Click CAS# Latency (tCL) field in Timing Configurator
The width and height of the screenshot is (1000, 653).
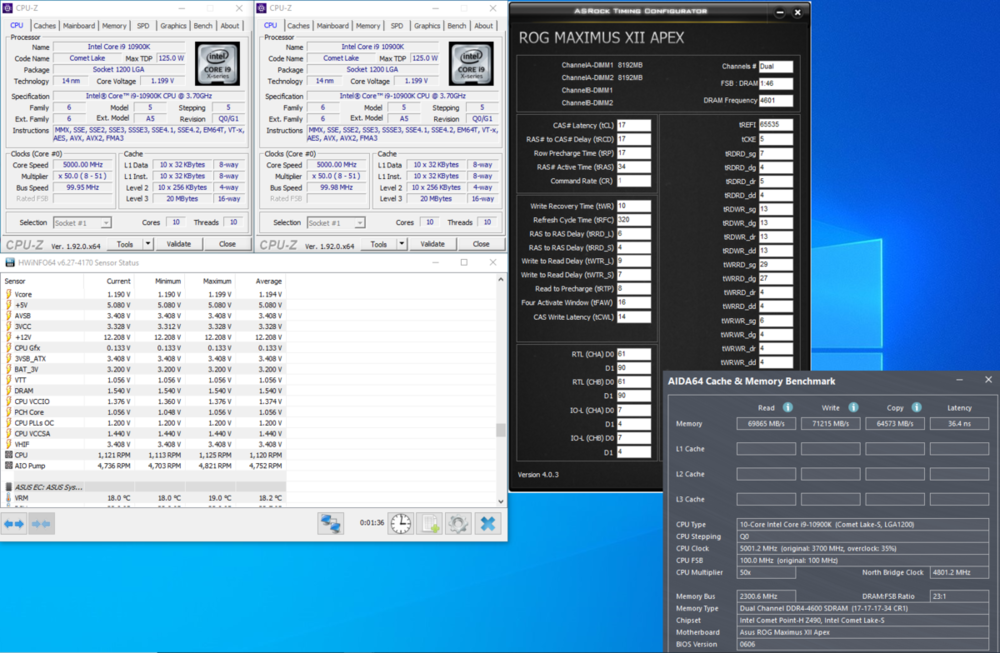(x=634, y=125)
